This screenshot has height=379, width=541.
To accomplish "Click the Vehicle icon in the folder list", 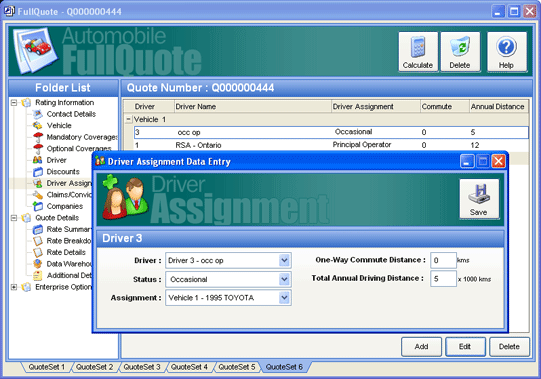I will [x=37, y=125].
